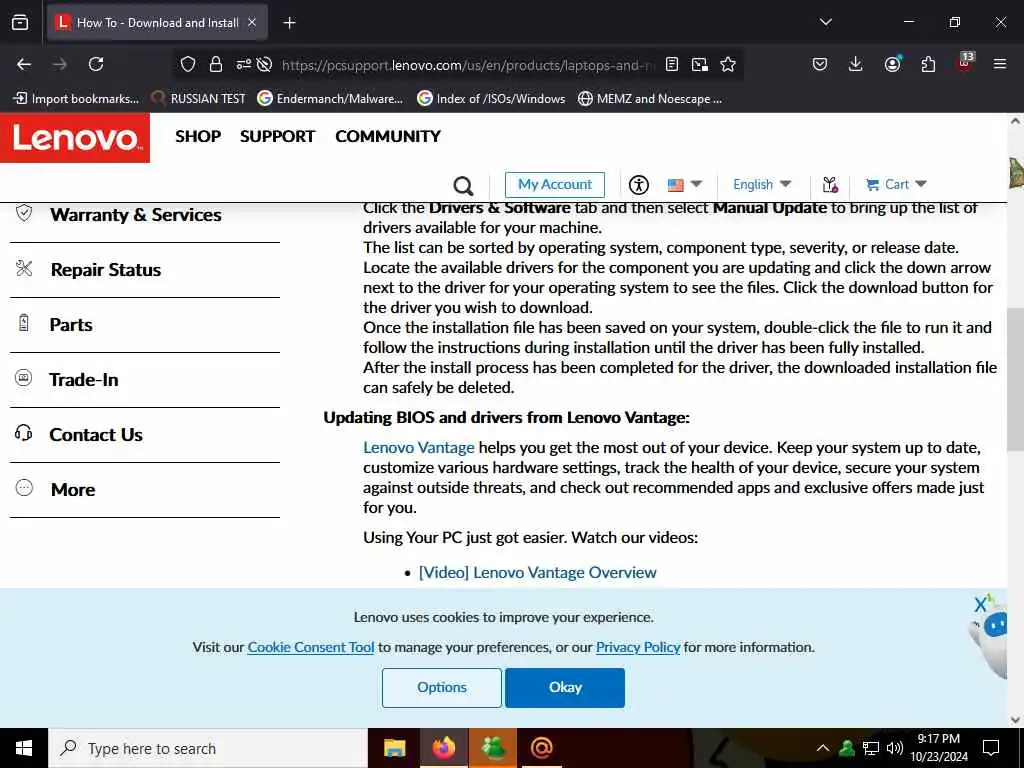Open Import bookmarks toolbar item

(x=76, y=99)
